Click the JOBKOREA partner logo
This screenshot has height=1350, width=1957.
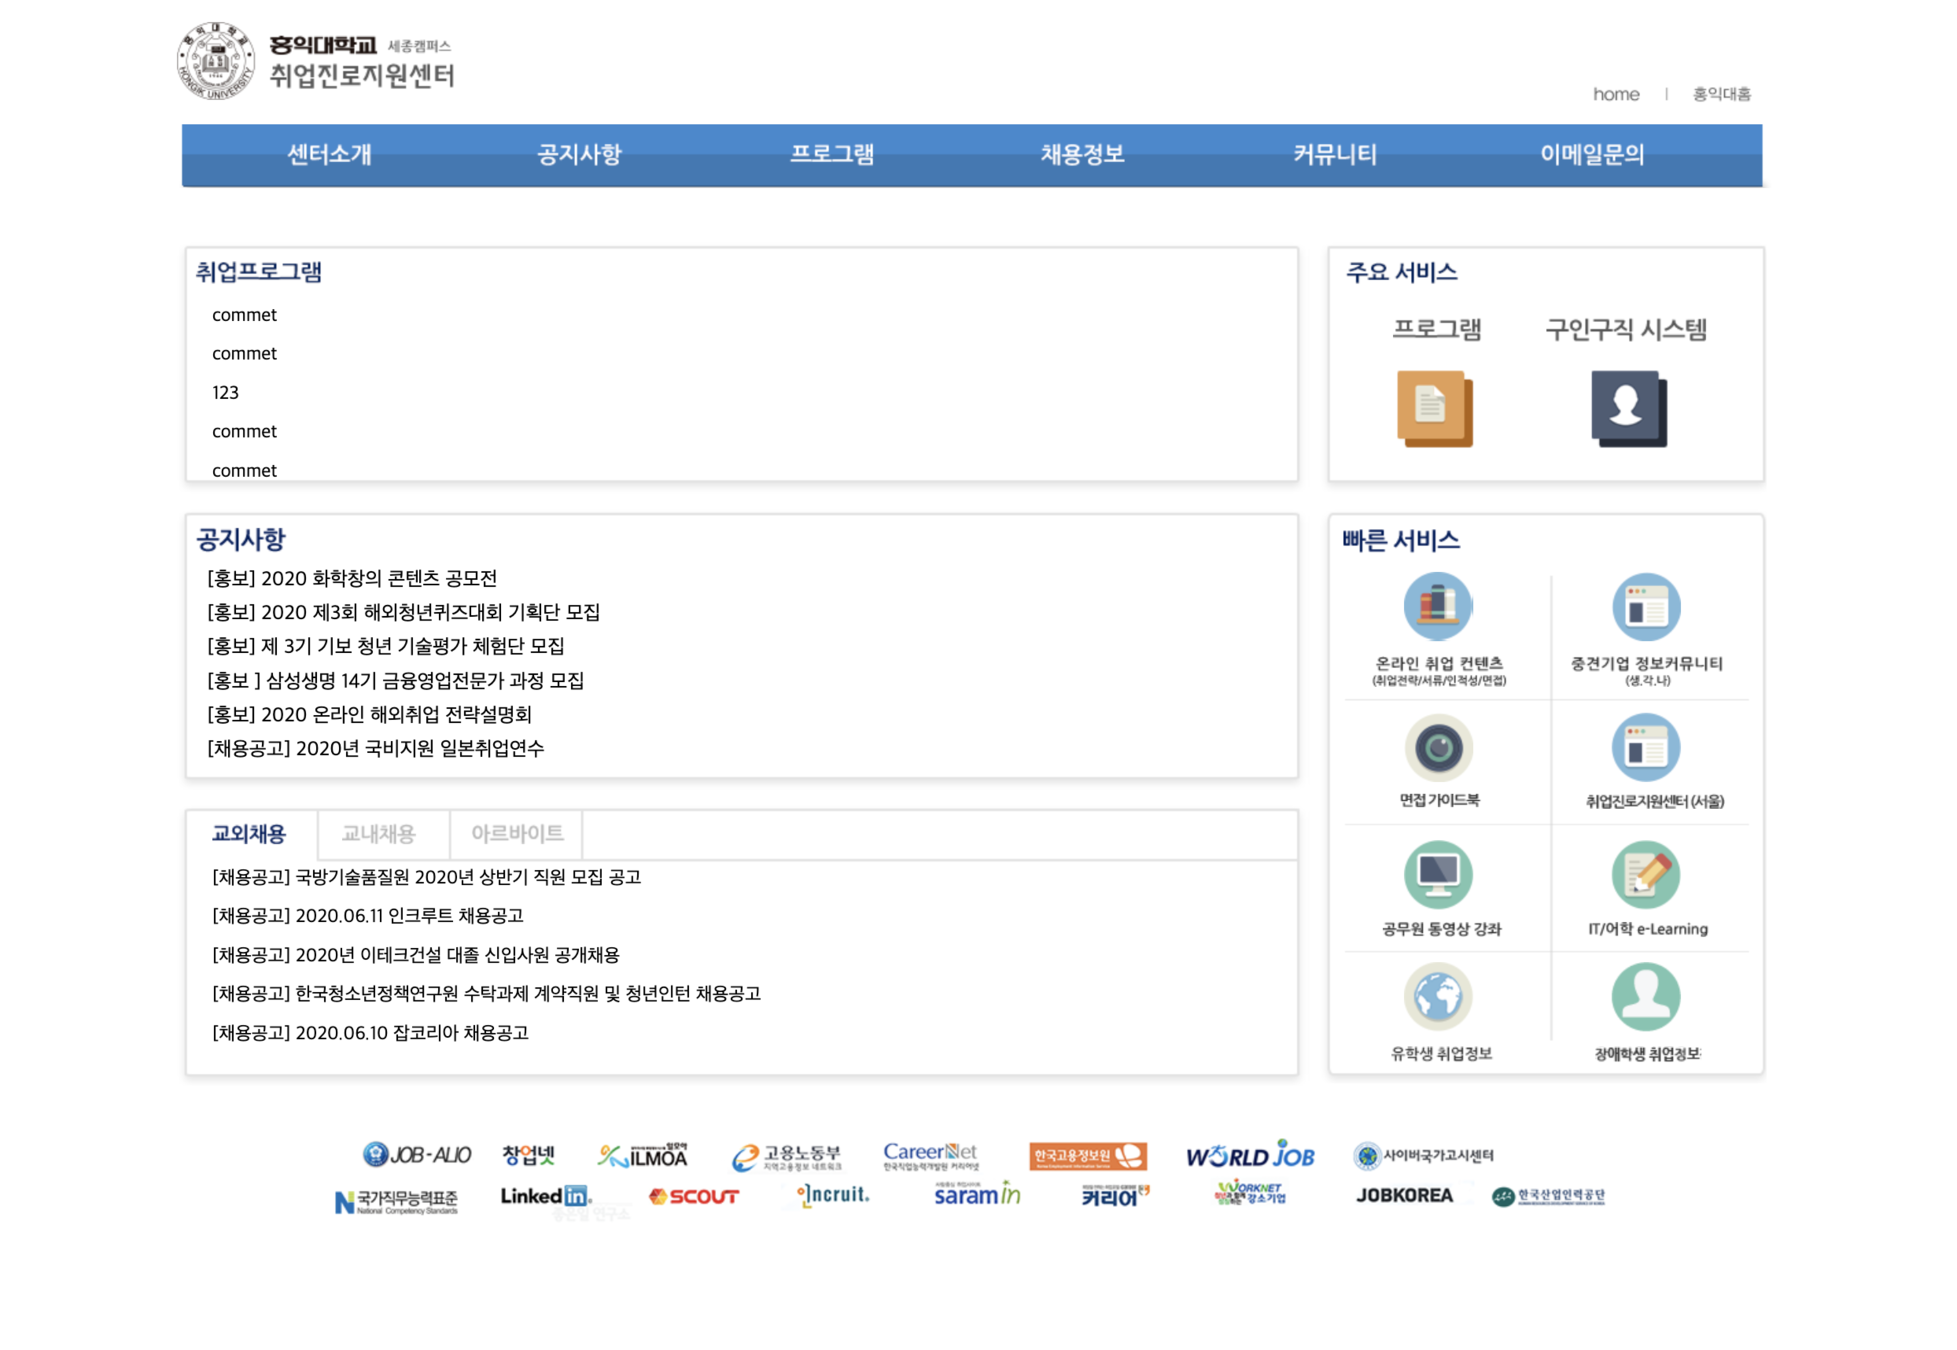1403,1195
